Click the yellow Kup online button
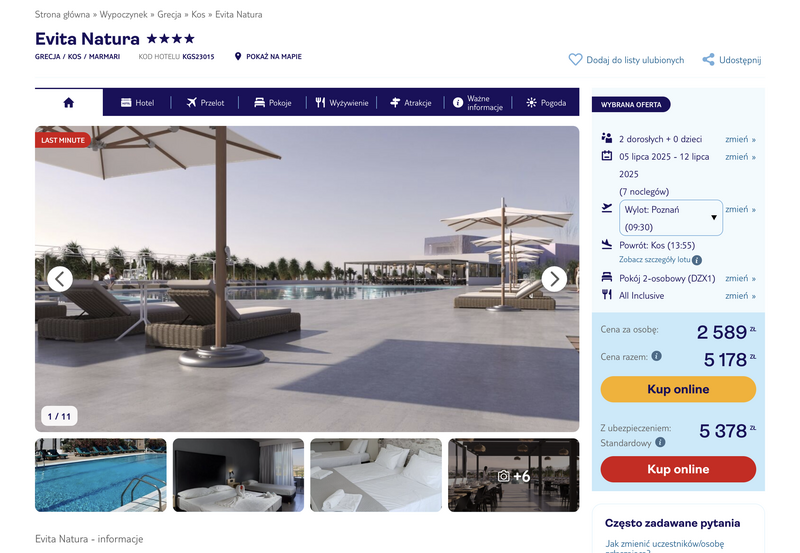 point(678,389)
